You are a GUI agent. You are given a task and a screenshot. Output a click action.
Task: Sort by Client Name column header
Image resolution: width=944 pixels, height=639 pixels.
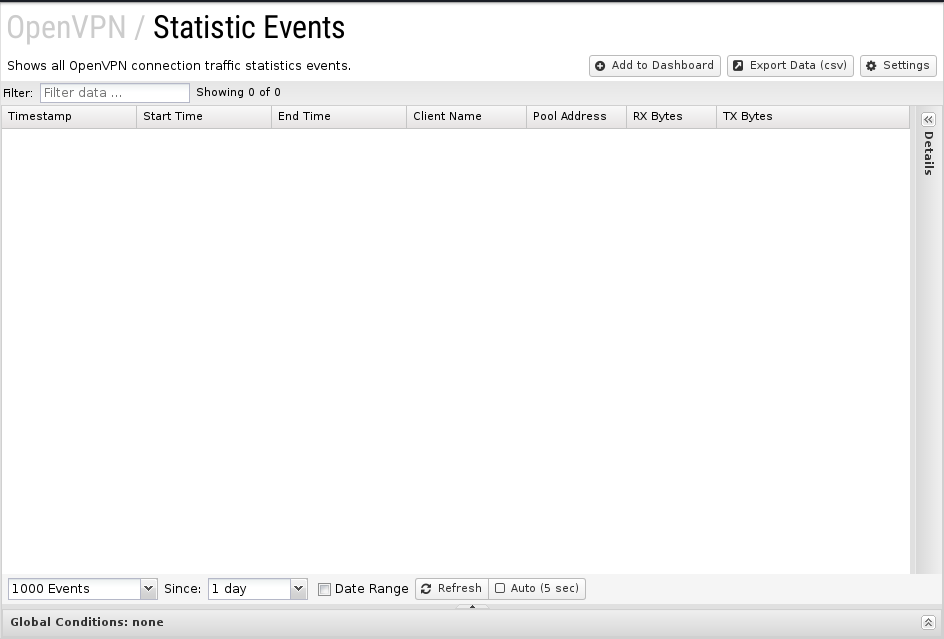(467, 117)
